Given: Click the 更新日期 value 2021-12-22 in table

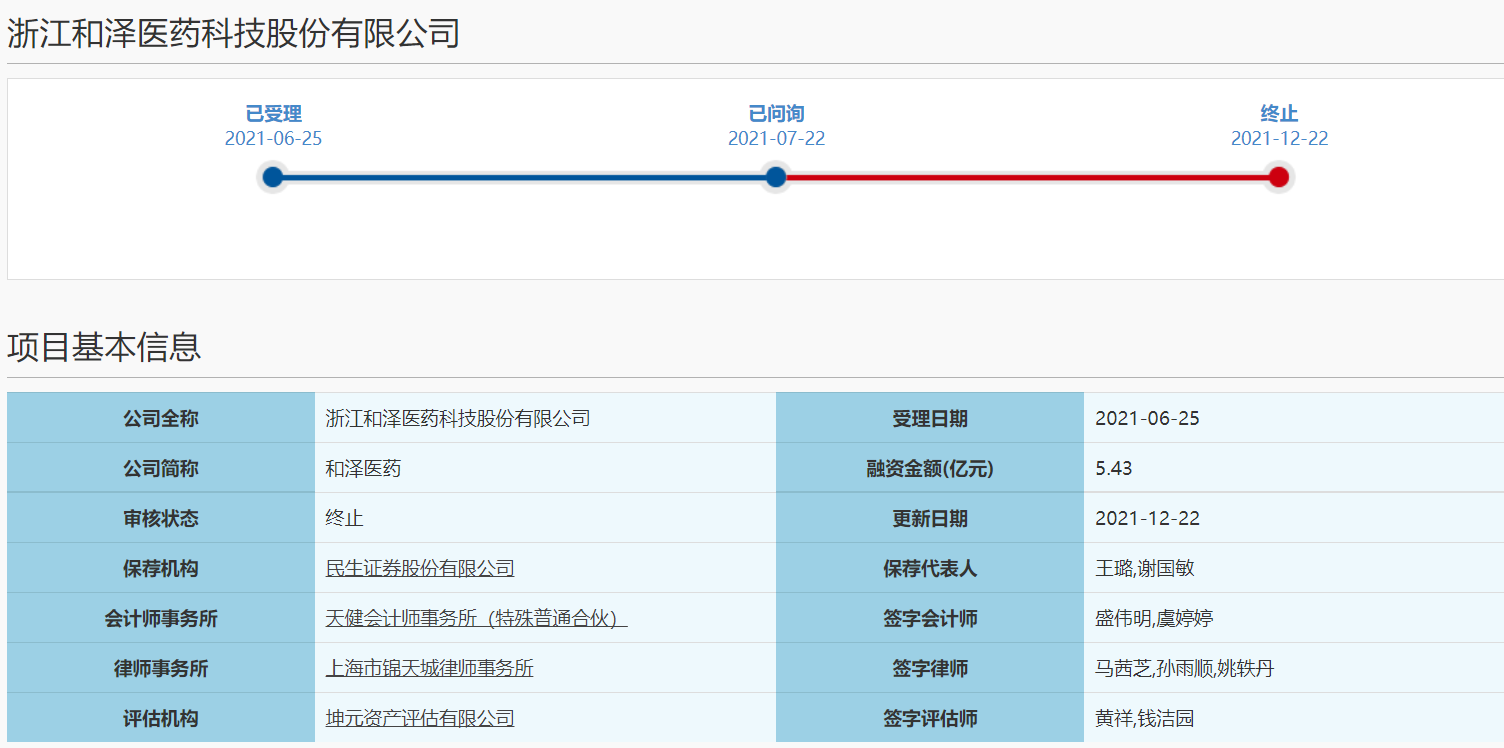Looking at the screenshot, I should tap(1147, 518).
